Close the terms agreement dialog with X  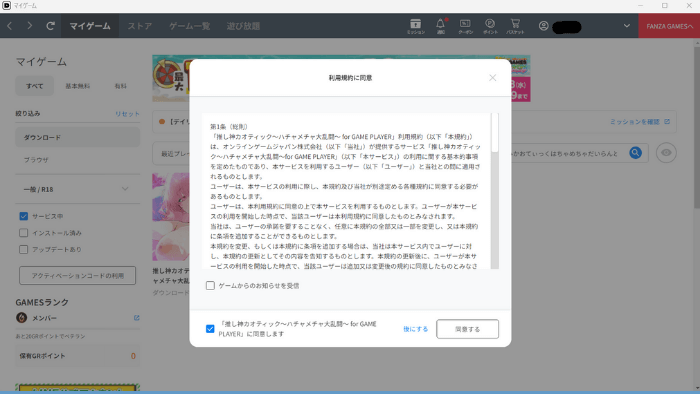click(x=492, y=78)
